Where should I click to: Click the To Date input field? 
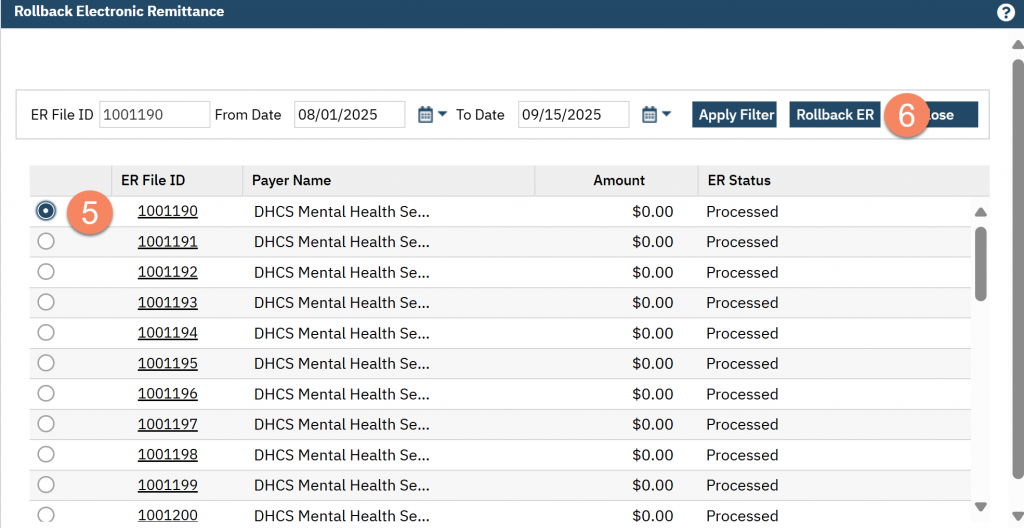[x=573, y=115]
